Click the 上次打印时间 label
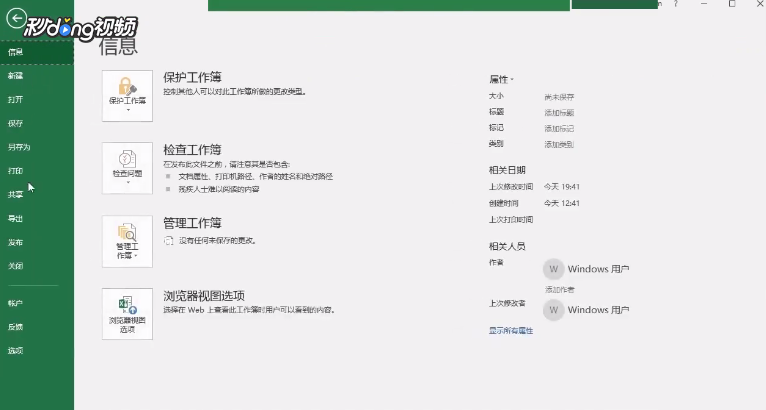 point(511,220)
